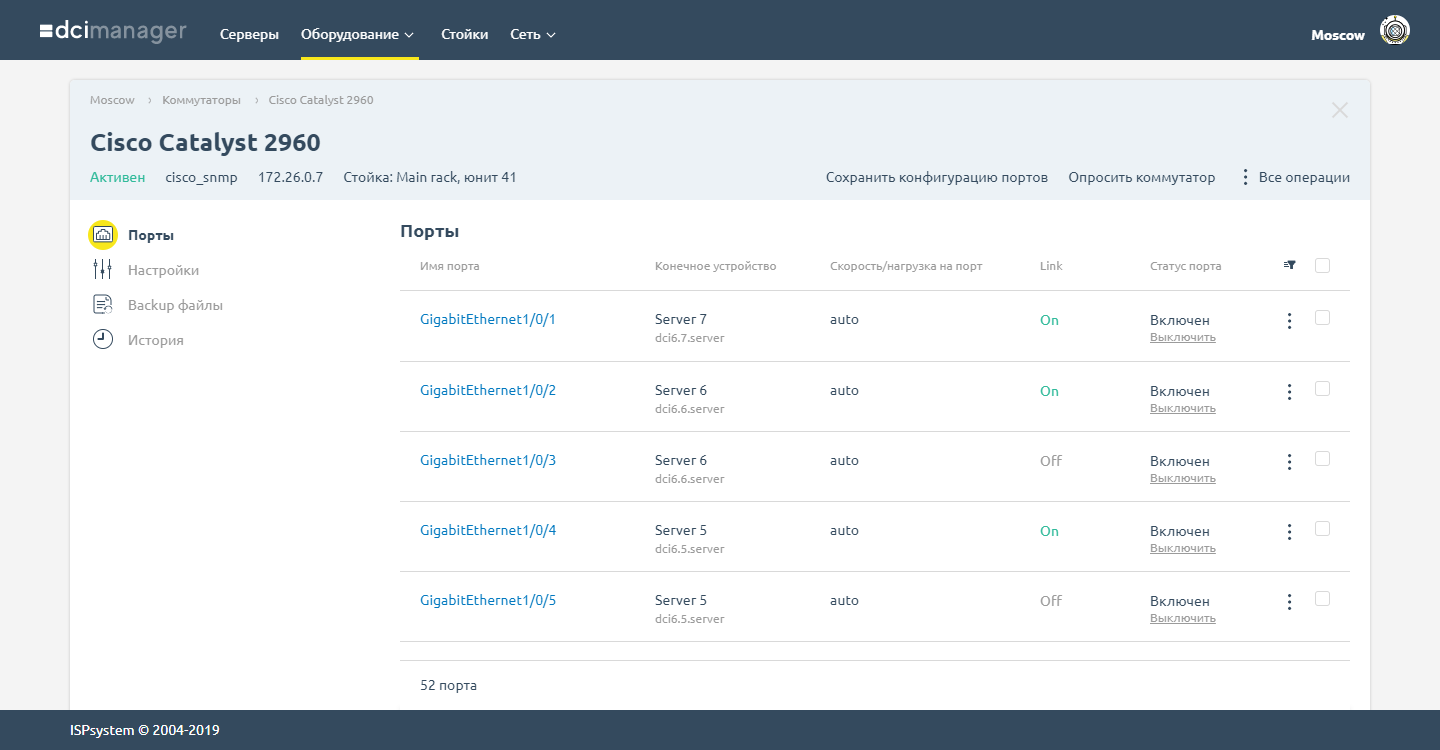Click Server 7 device name
This screenshot has width=1440, height=750.
coord(681,319)
